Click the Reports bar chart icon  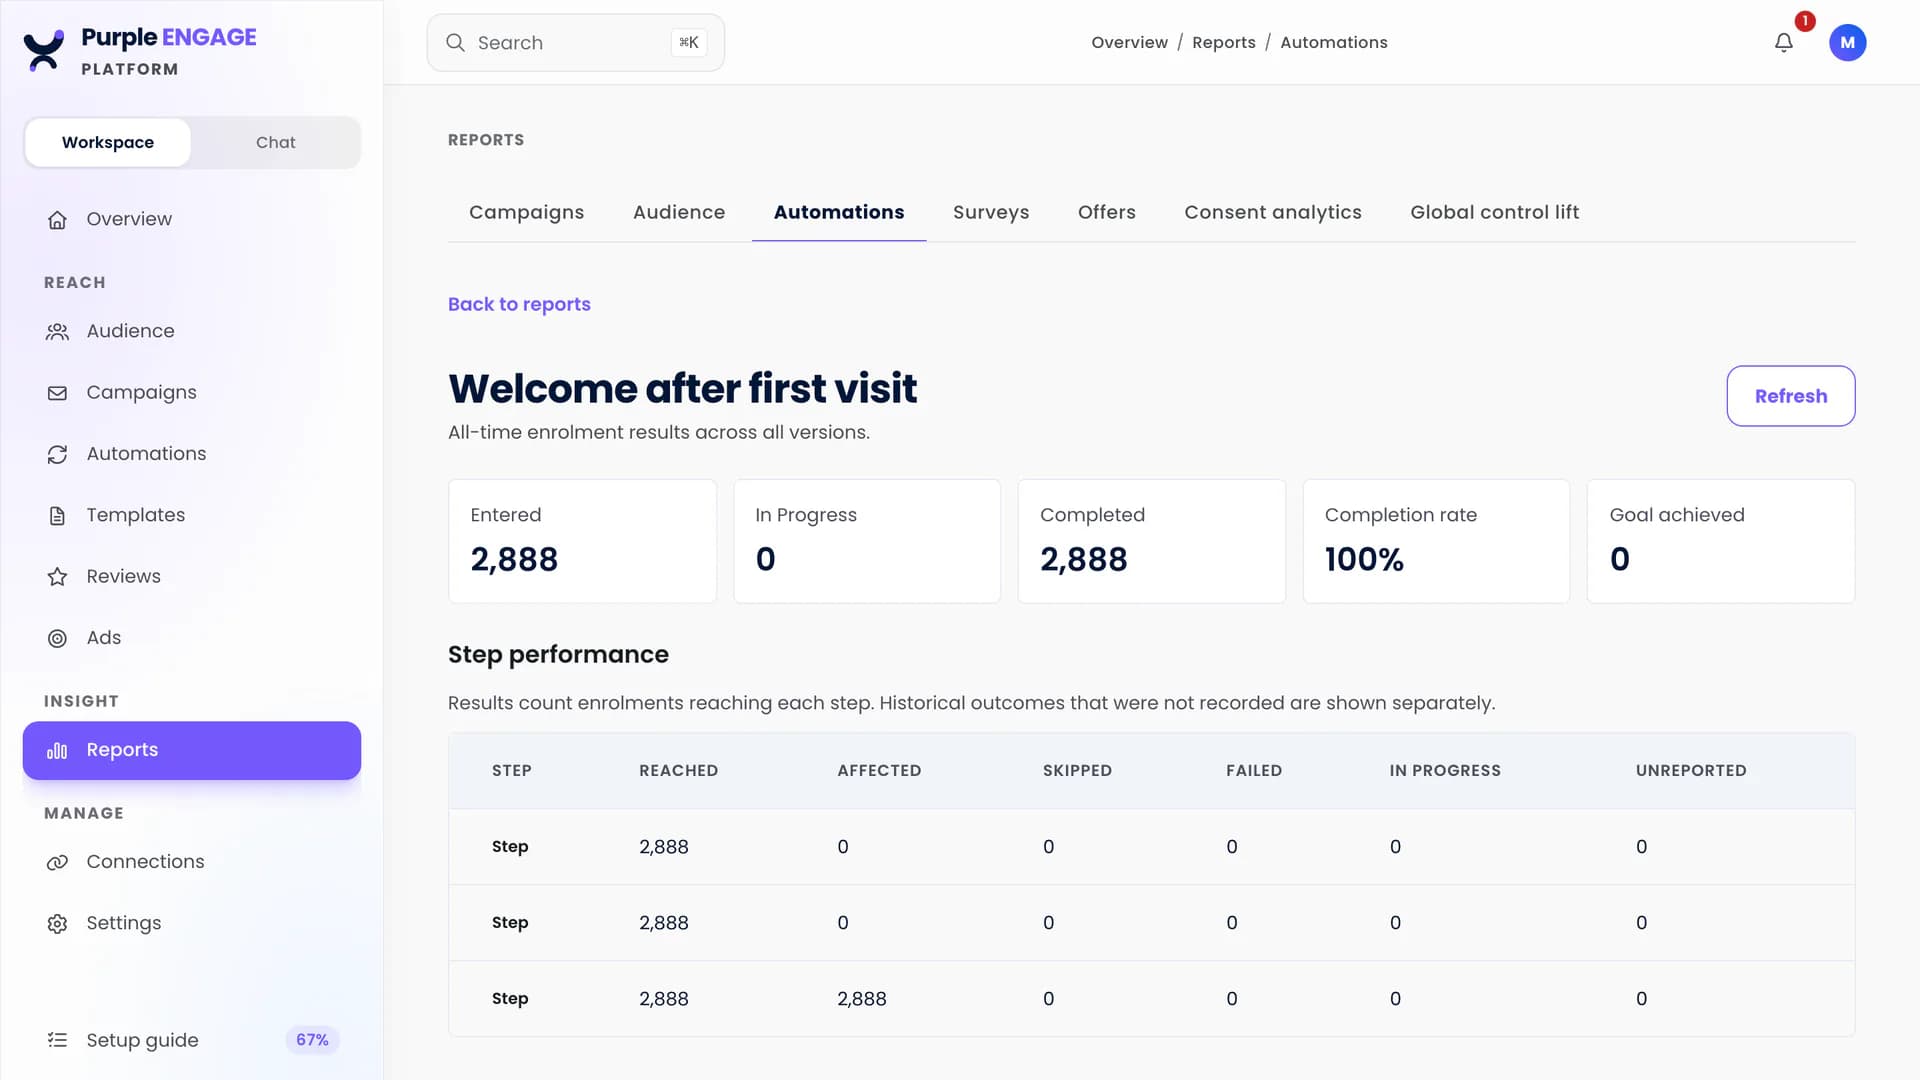57,750
